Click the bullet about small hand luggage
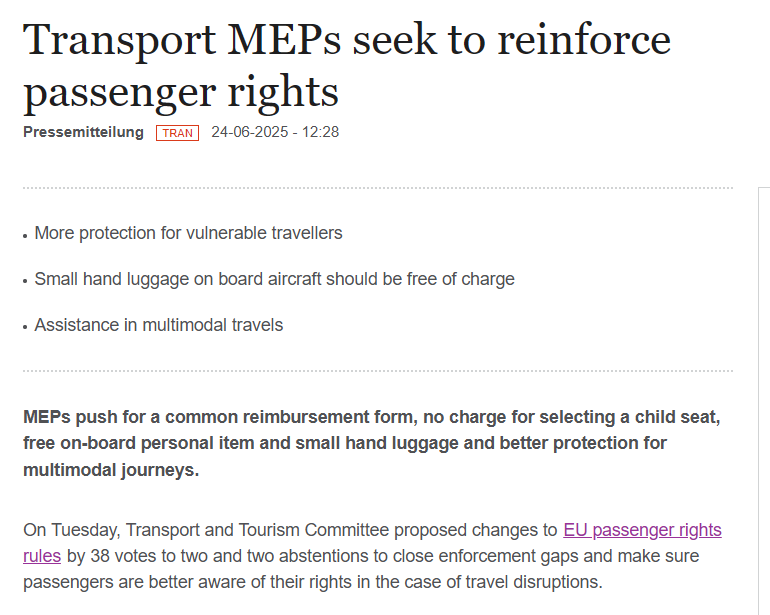This screenshot has height=615, width=770. click(274, 279)
